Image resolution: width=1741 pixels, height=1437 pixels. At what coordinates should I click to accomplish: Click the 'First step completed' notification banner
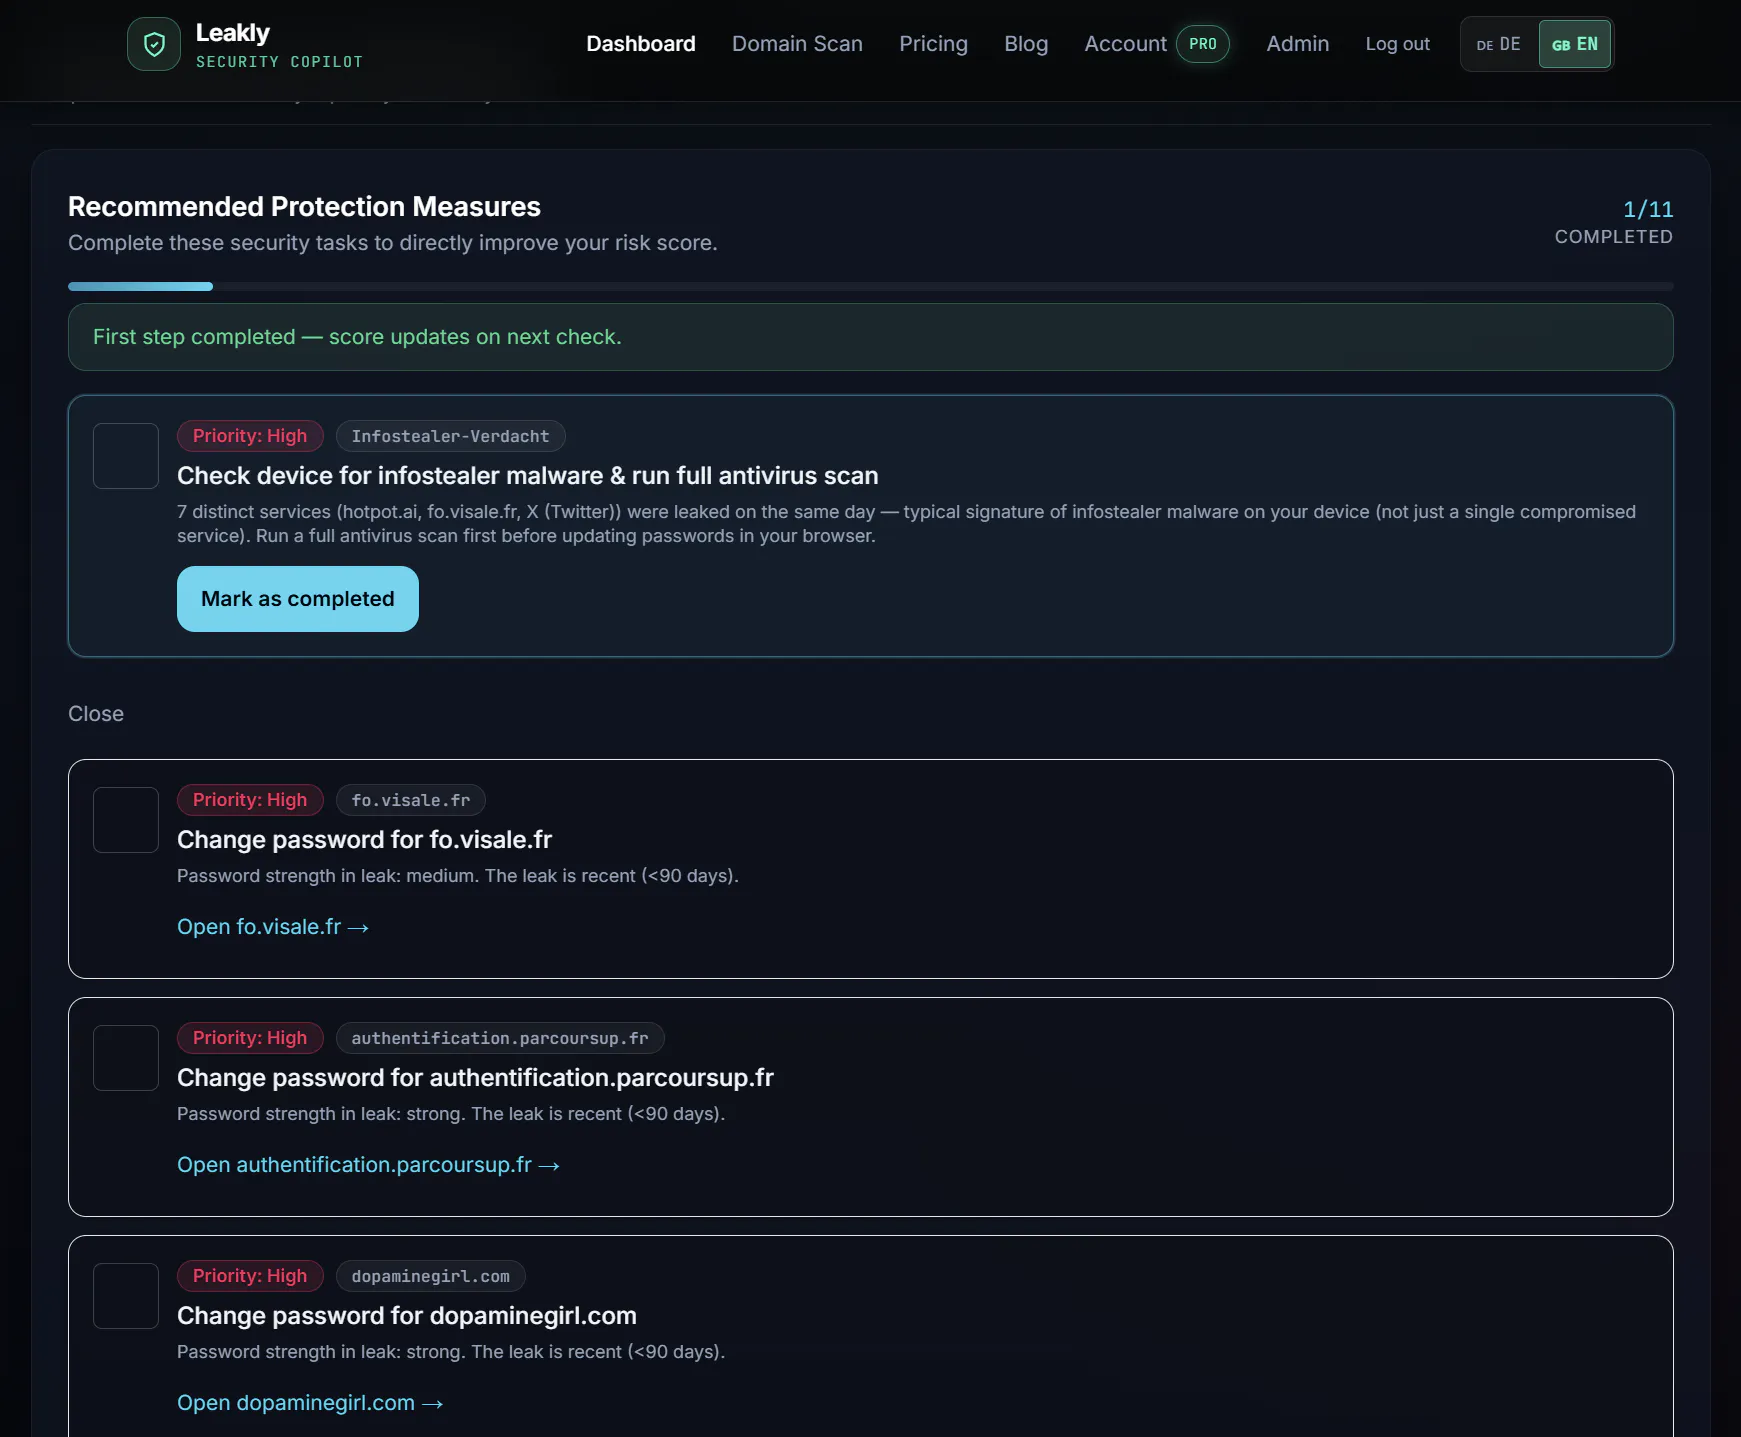(870, 337)
